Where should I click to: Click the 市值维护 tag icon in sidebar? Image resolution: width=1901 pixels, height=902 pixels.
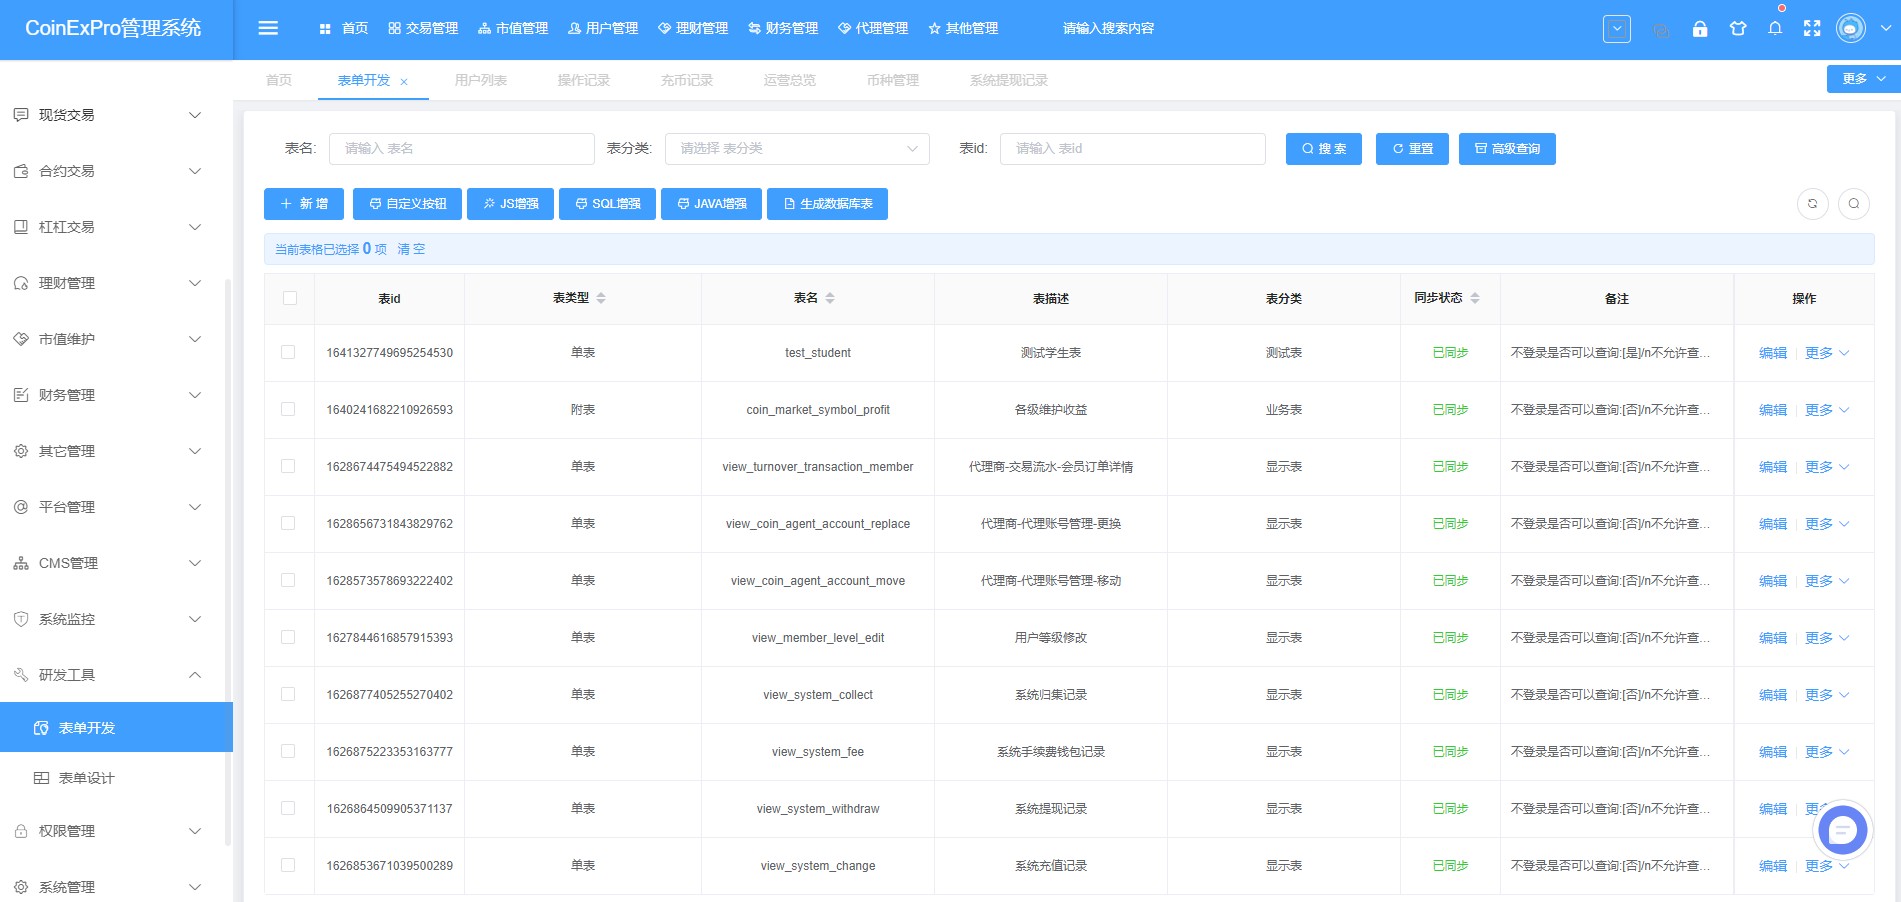(x=21, y=339)
